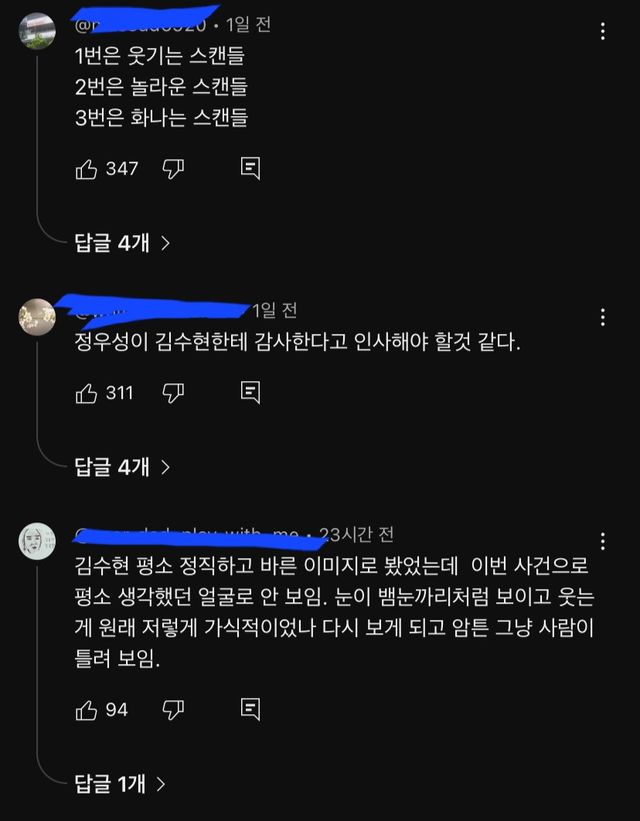Like the 정우성 김수현 comment
The image size is (640, 821).
click(x=86, y=393)
